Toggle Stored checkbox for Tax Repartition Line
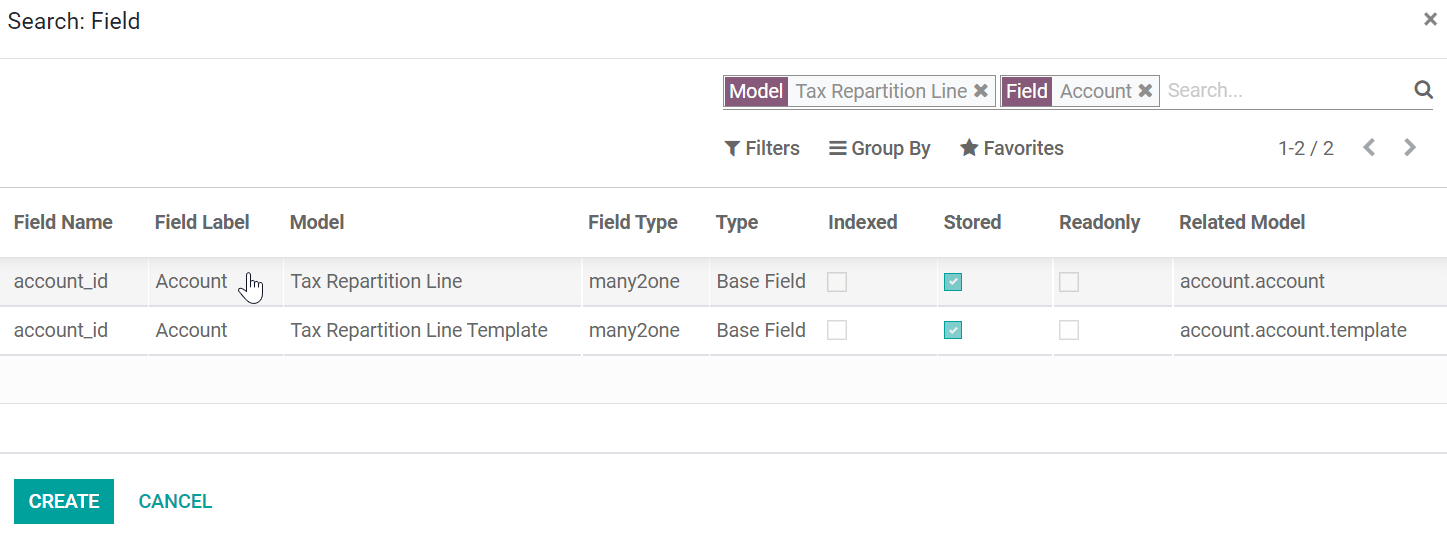This screenshot has width=1447, height=535. click(x=953, y=282)
